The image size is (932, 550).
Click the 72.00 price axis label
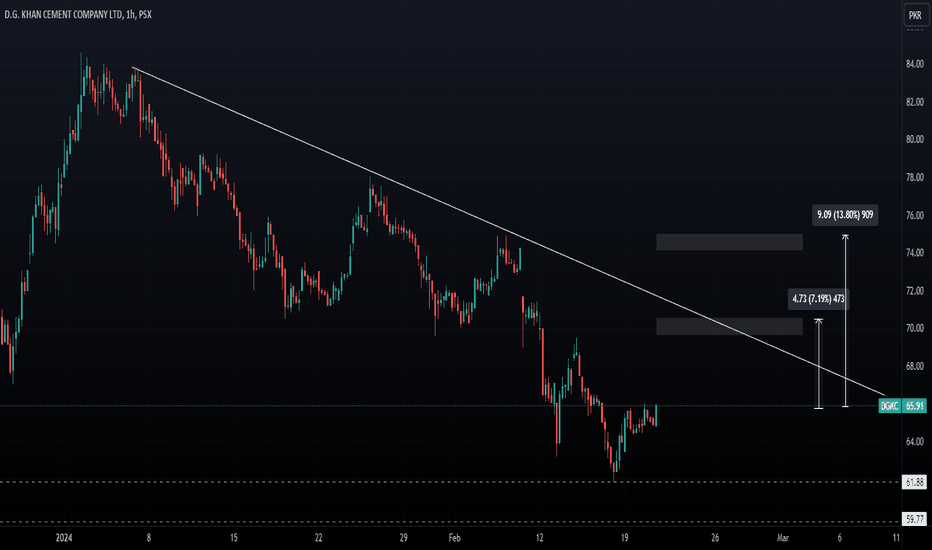tap(915, 291)
